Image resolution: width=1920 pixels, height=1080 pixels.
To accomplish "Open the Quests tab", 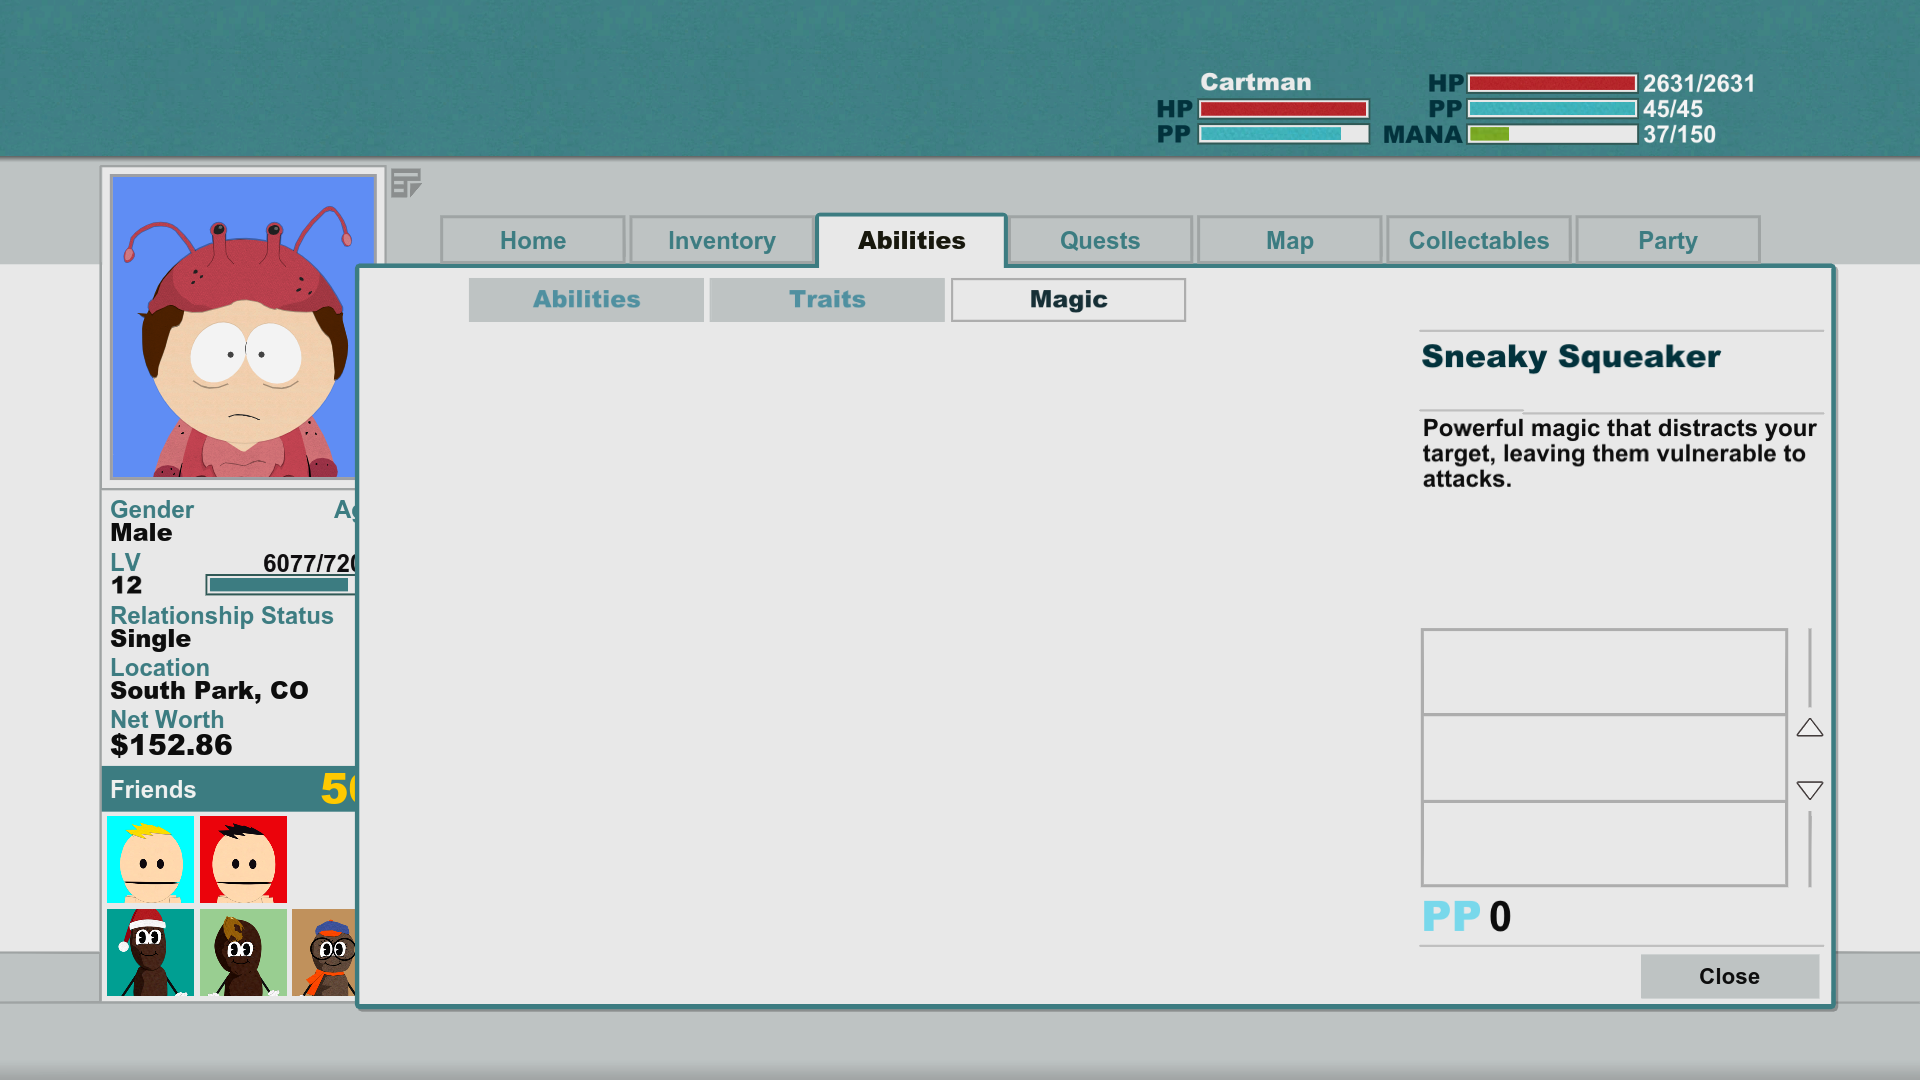I will point(1100,240).
